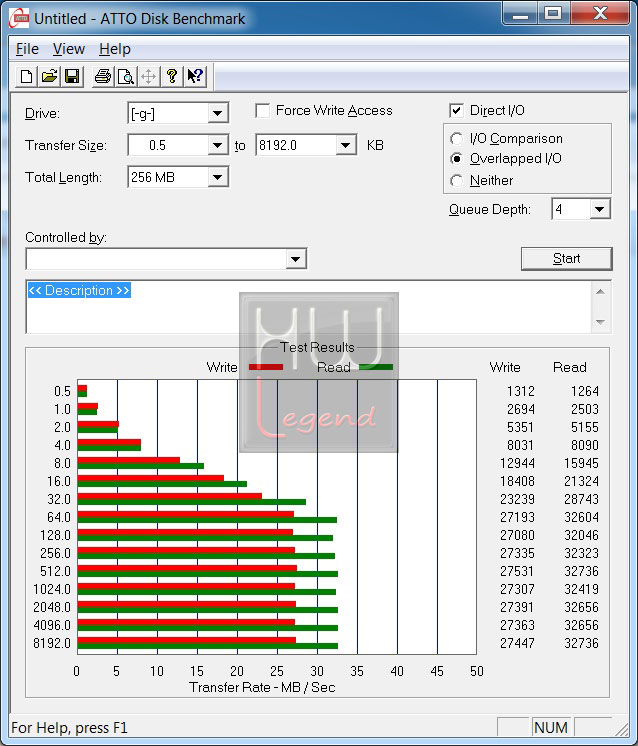This screenshot has height=746, width=638.
Task: Click the yellow question mark About icon
Action: click(172, 76)
